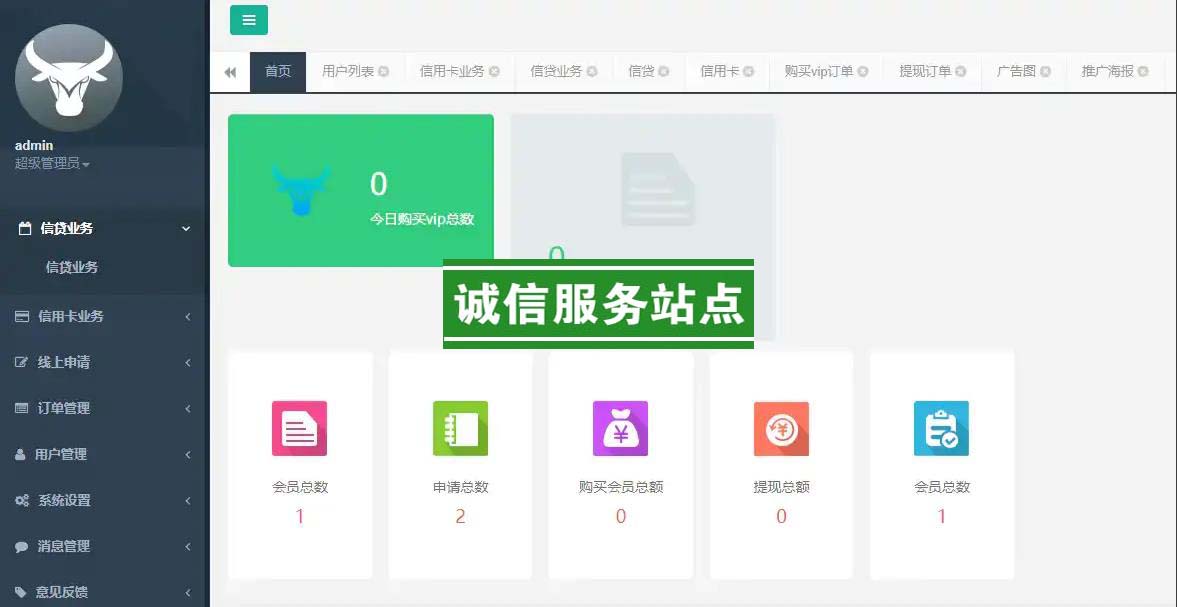Switch to the 提现订单 tab

click(x=924, y=72)
